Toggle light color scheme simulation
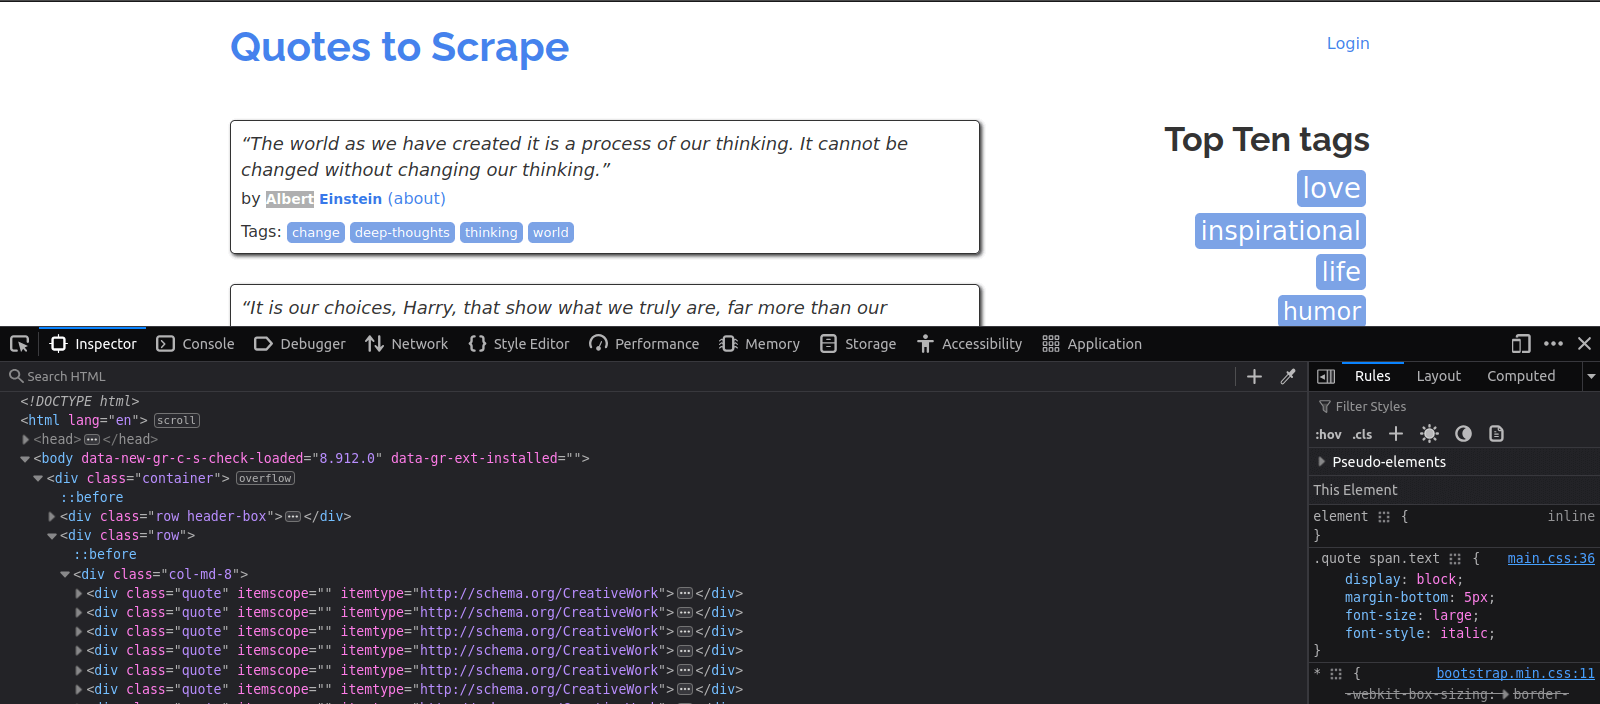 click(x=1429, y=434)
